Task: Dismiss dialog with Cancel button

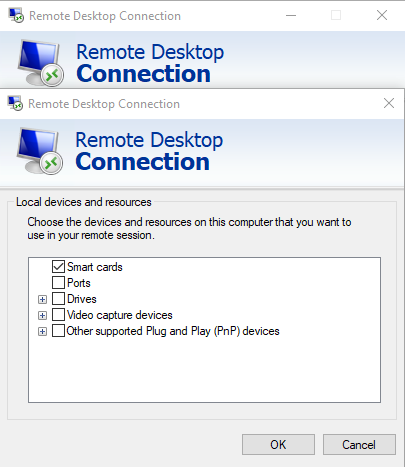Action: (359, 444)
